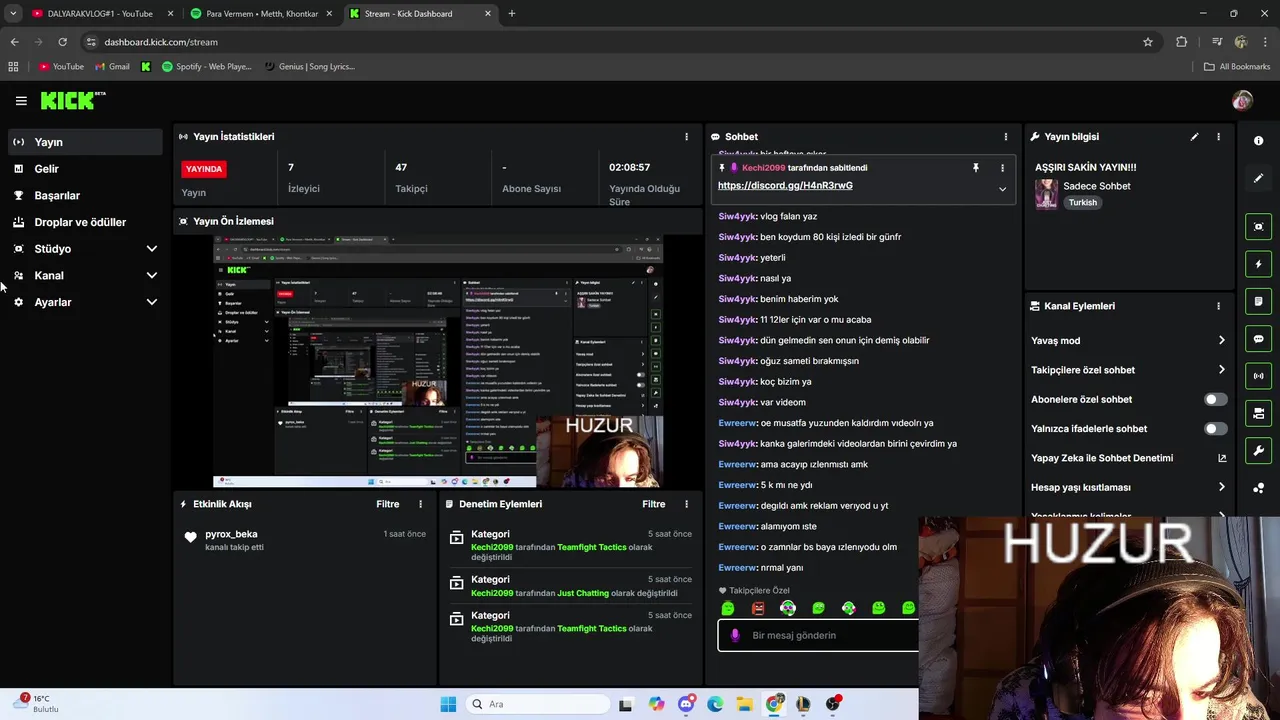Screen dimensions: 1280x720
Task: Open the hamburger menu beside the Kick logo
Action: (x=21, y=101)
